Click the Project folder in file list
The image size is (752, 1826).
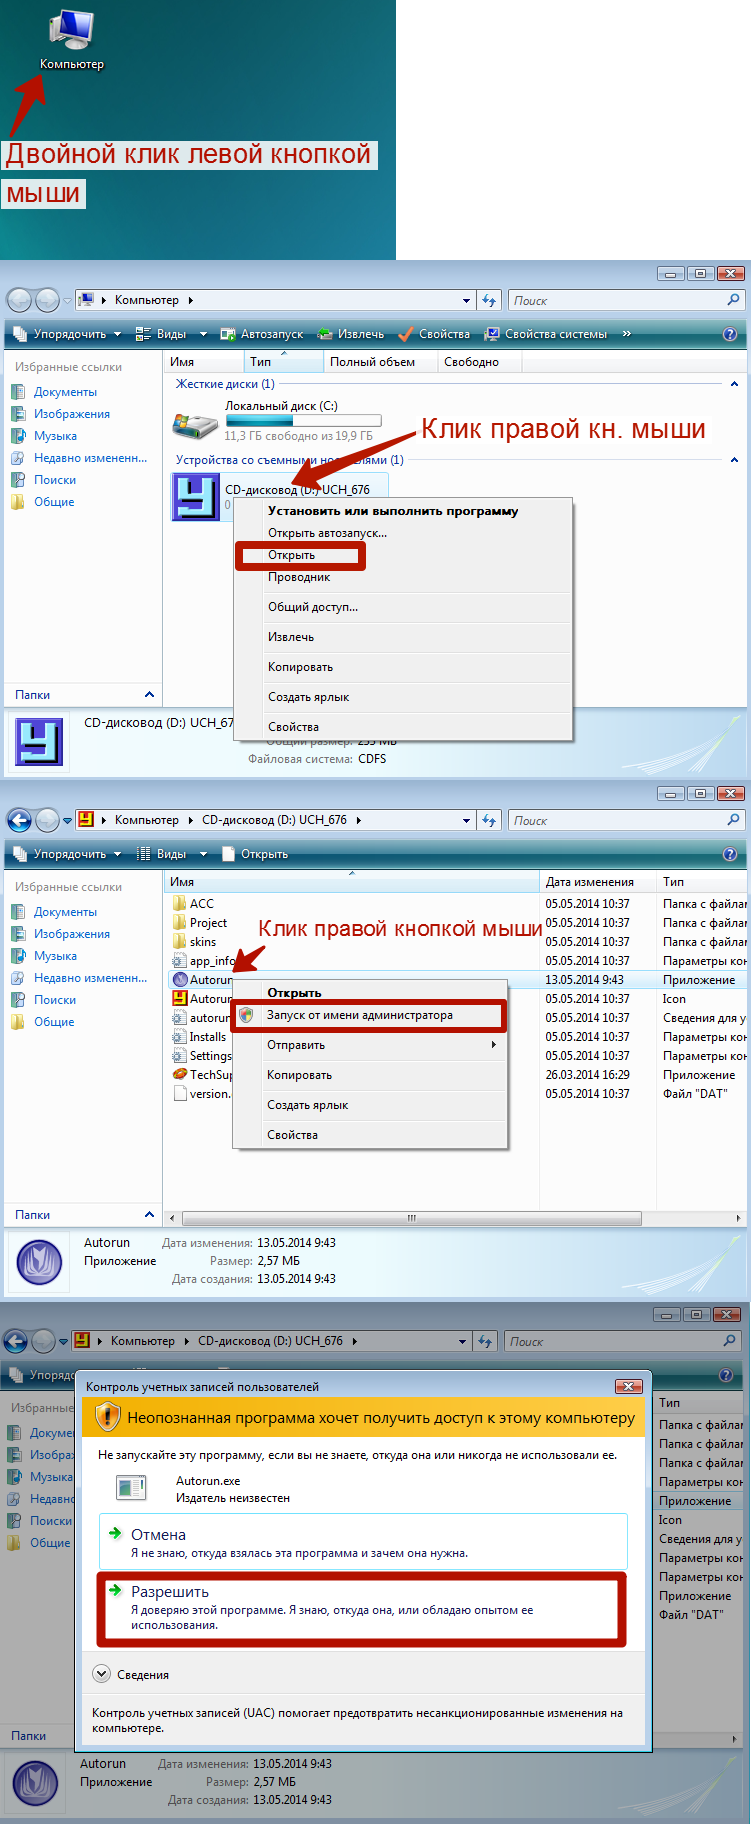pyautogui.click(x=207, y=923)
